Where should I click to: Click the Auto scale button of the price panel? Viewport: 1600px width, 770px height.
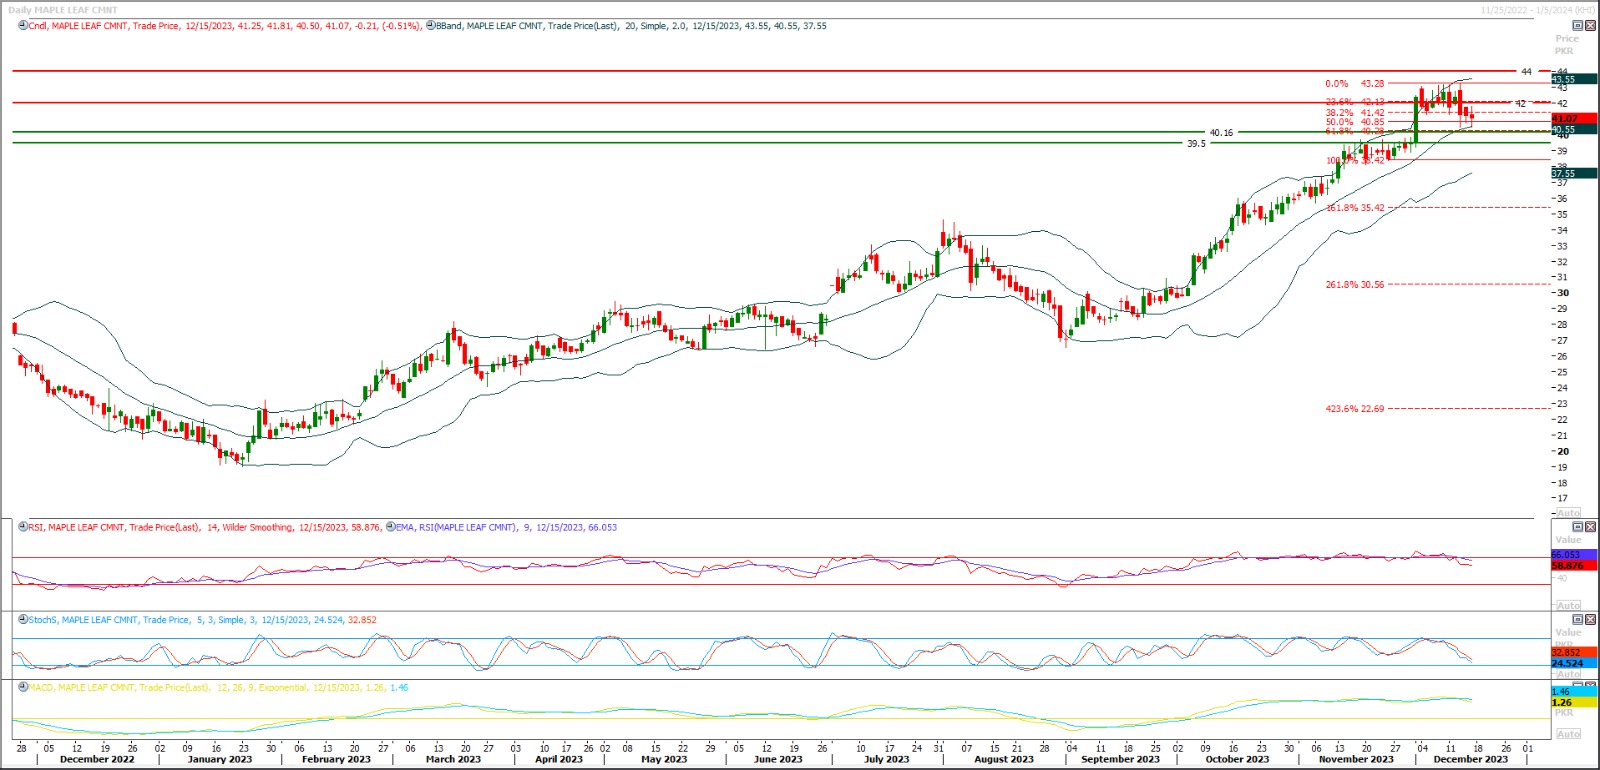pyautogui.click(x=1568, y=512)
